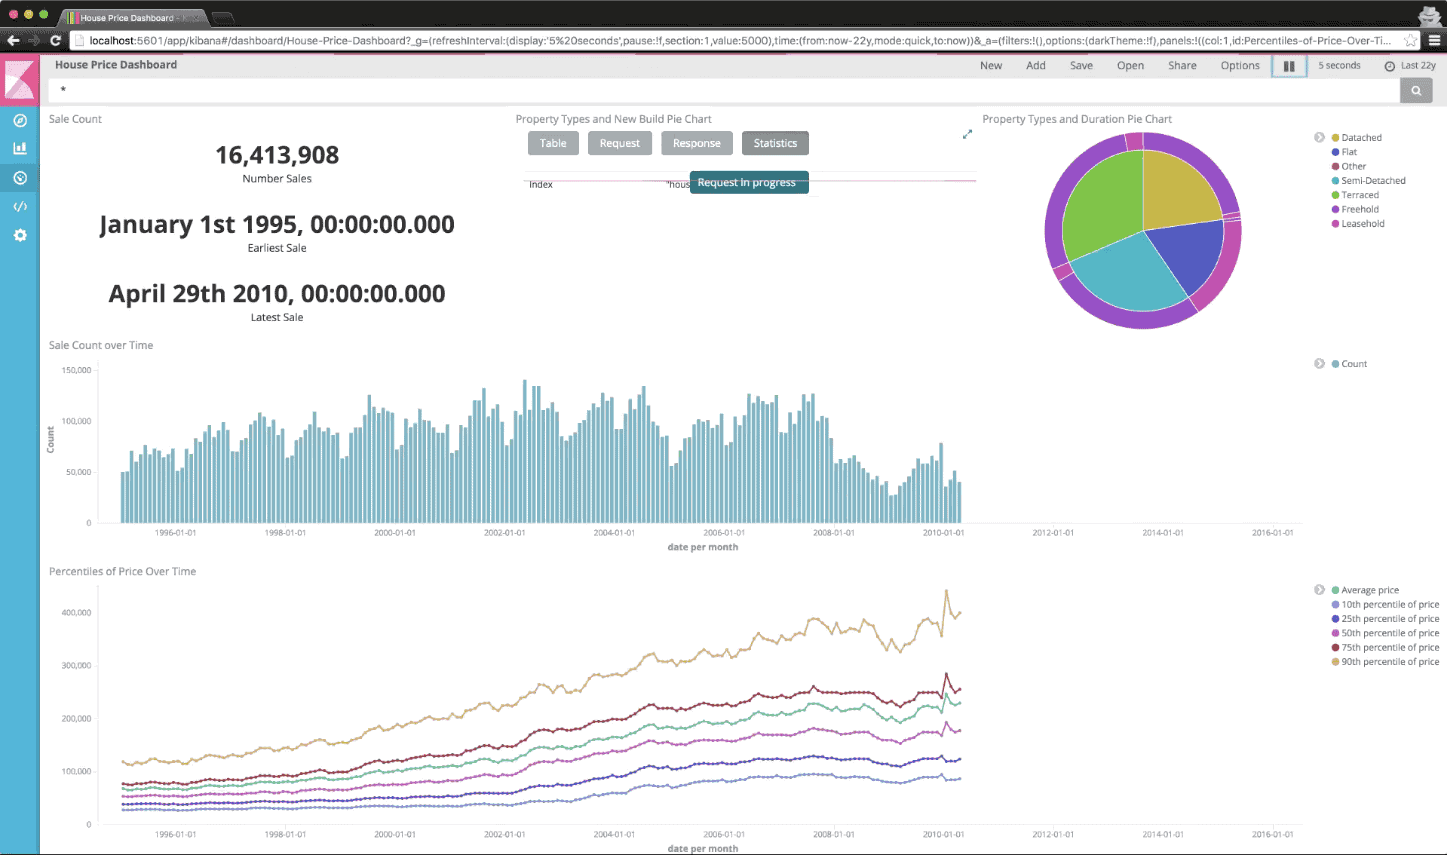Toggle 25th percentile of price legend entry
The height and width of the screenshot is (855, 1447).
pos(1385,619)
